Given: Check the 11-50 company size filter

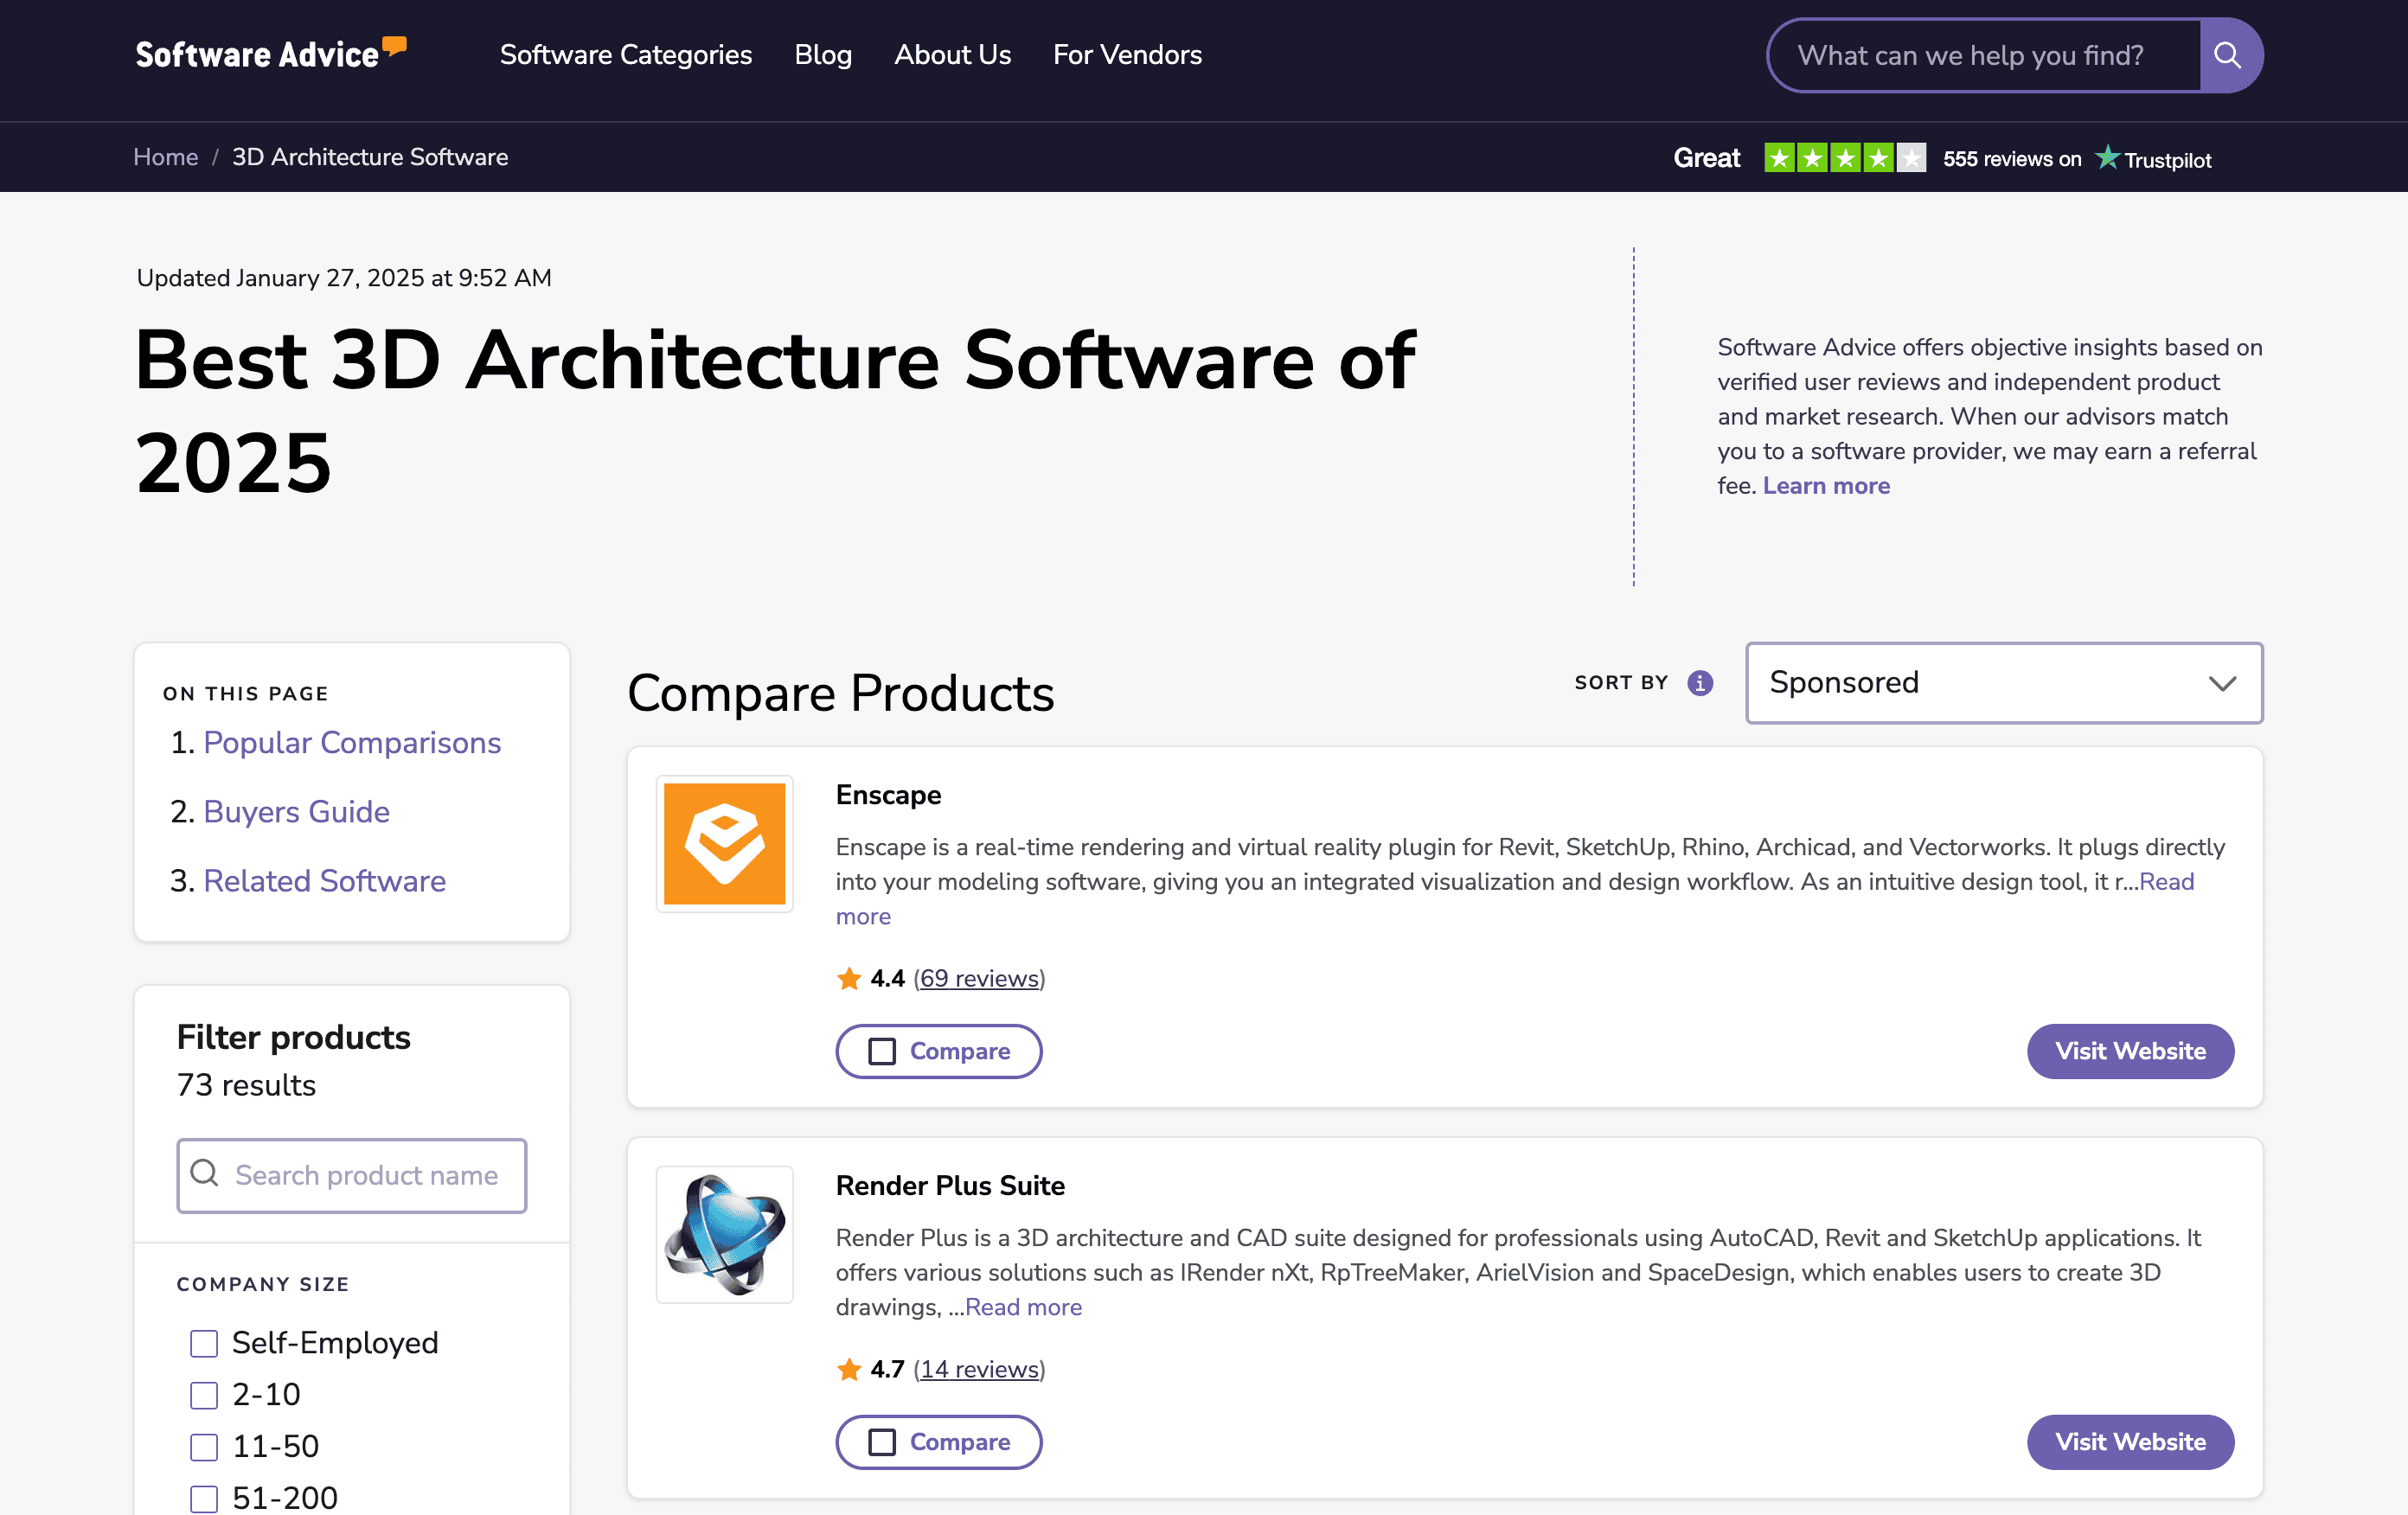Looking at the screenshot, I should pyautogui.click(x=204, y=1447).
